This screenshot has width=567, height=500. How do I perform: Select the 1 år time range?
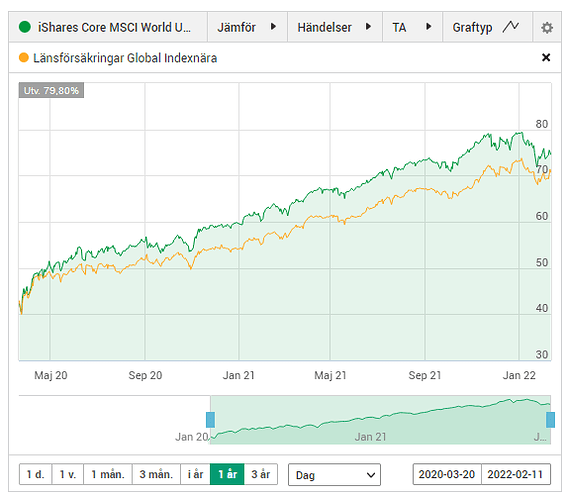click(227, 474)
